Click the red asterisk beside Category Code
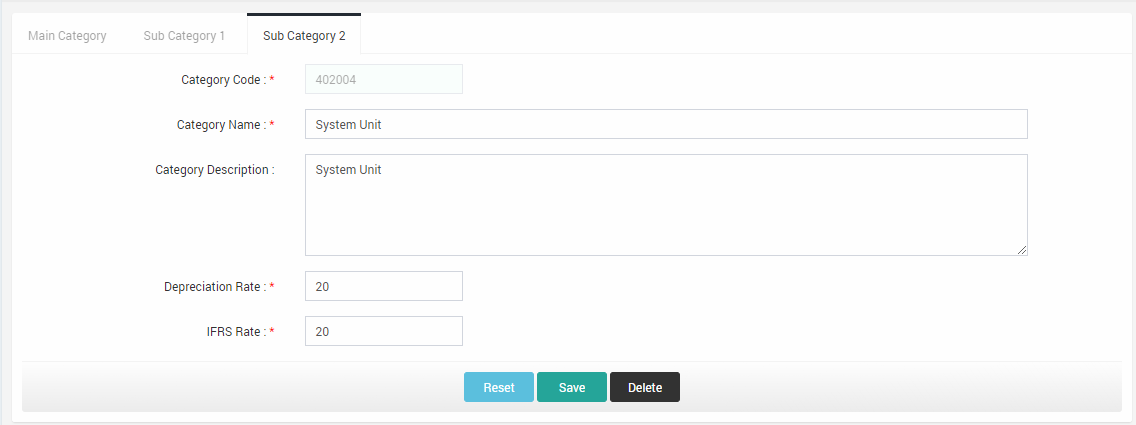 [x=272, y=80]
